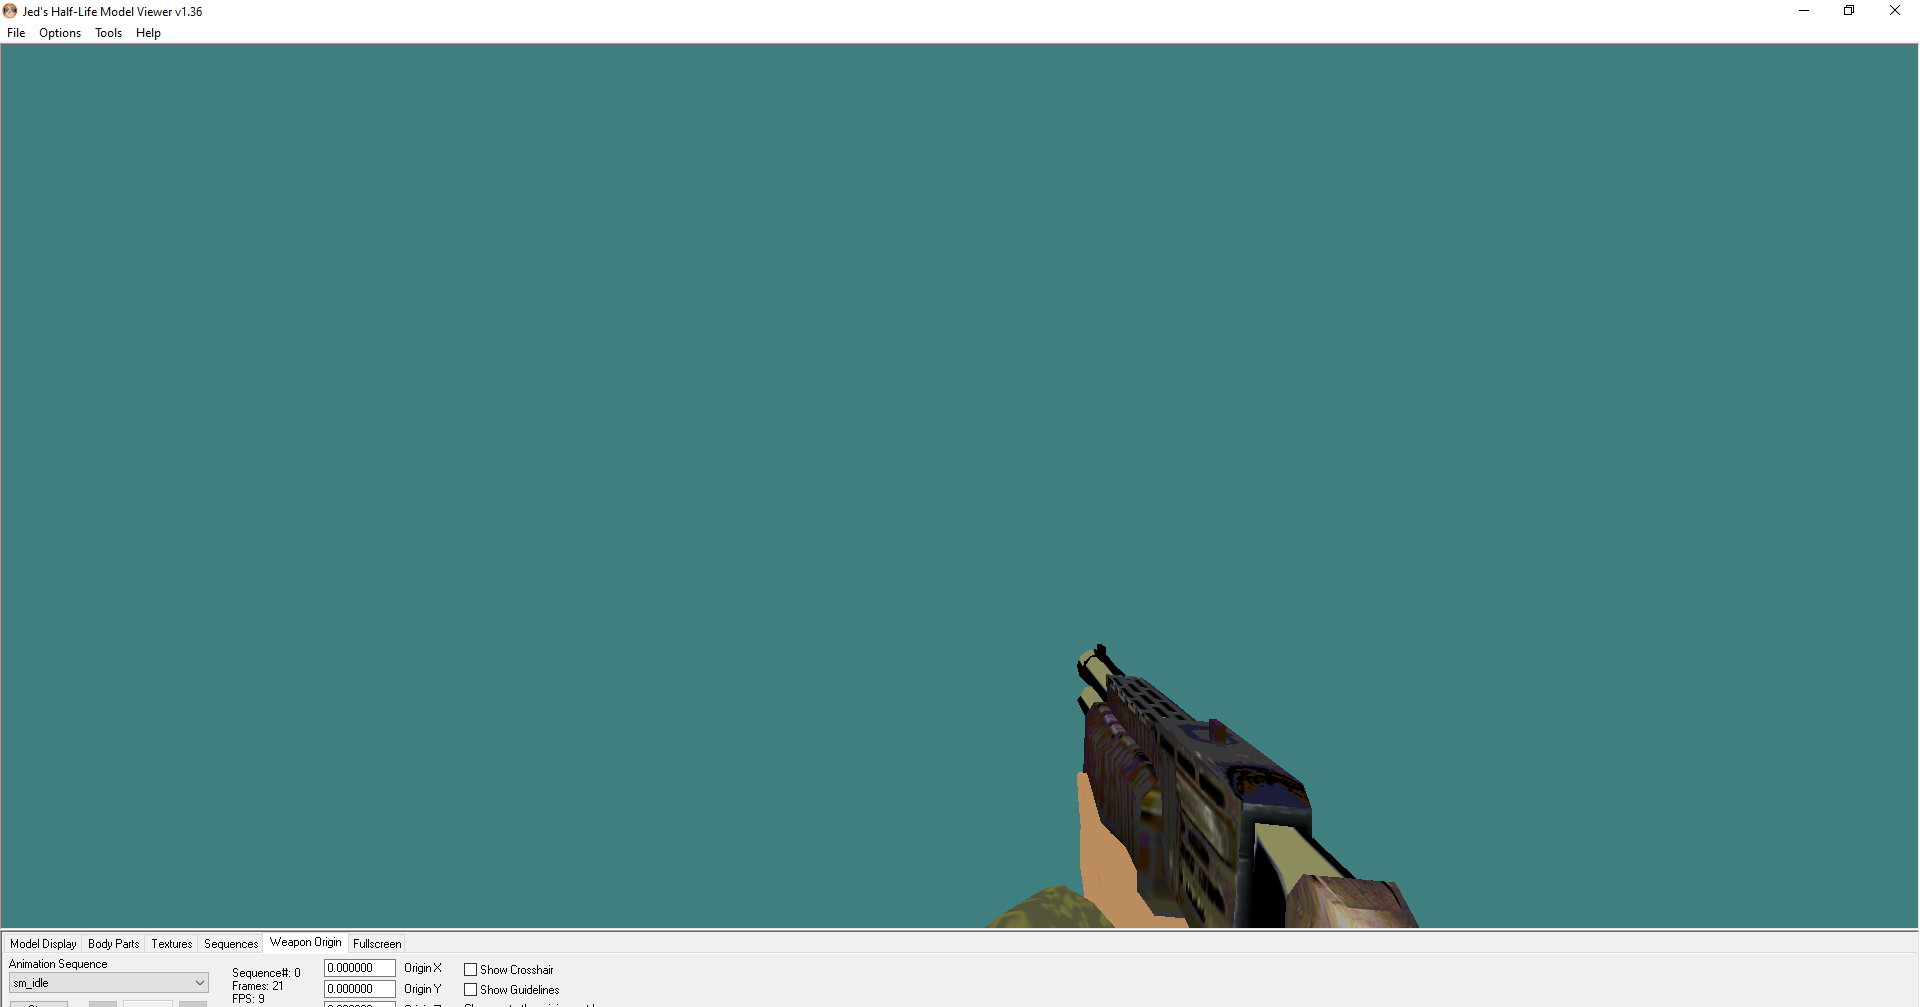Click the 'FPS: 9' text
This screenshot has height=1007, width=1920.
pos(248,999)
